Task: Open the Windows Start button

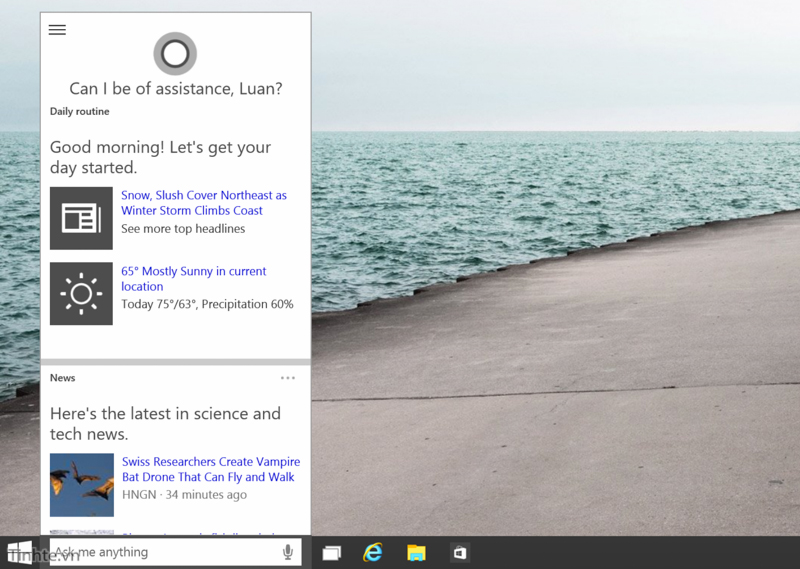Action: coord(20,553)
